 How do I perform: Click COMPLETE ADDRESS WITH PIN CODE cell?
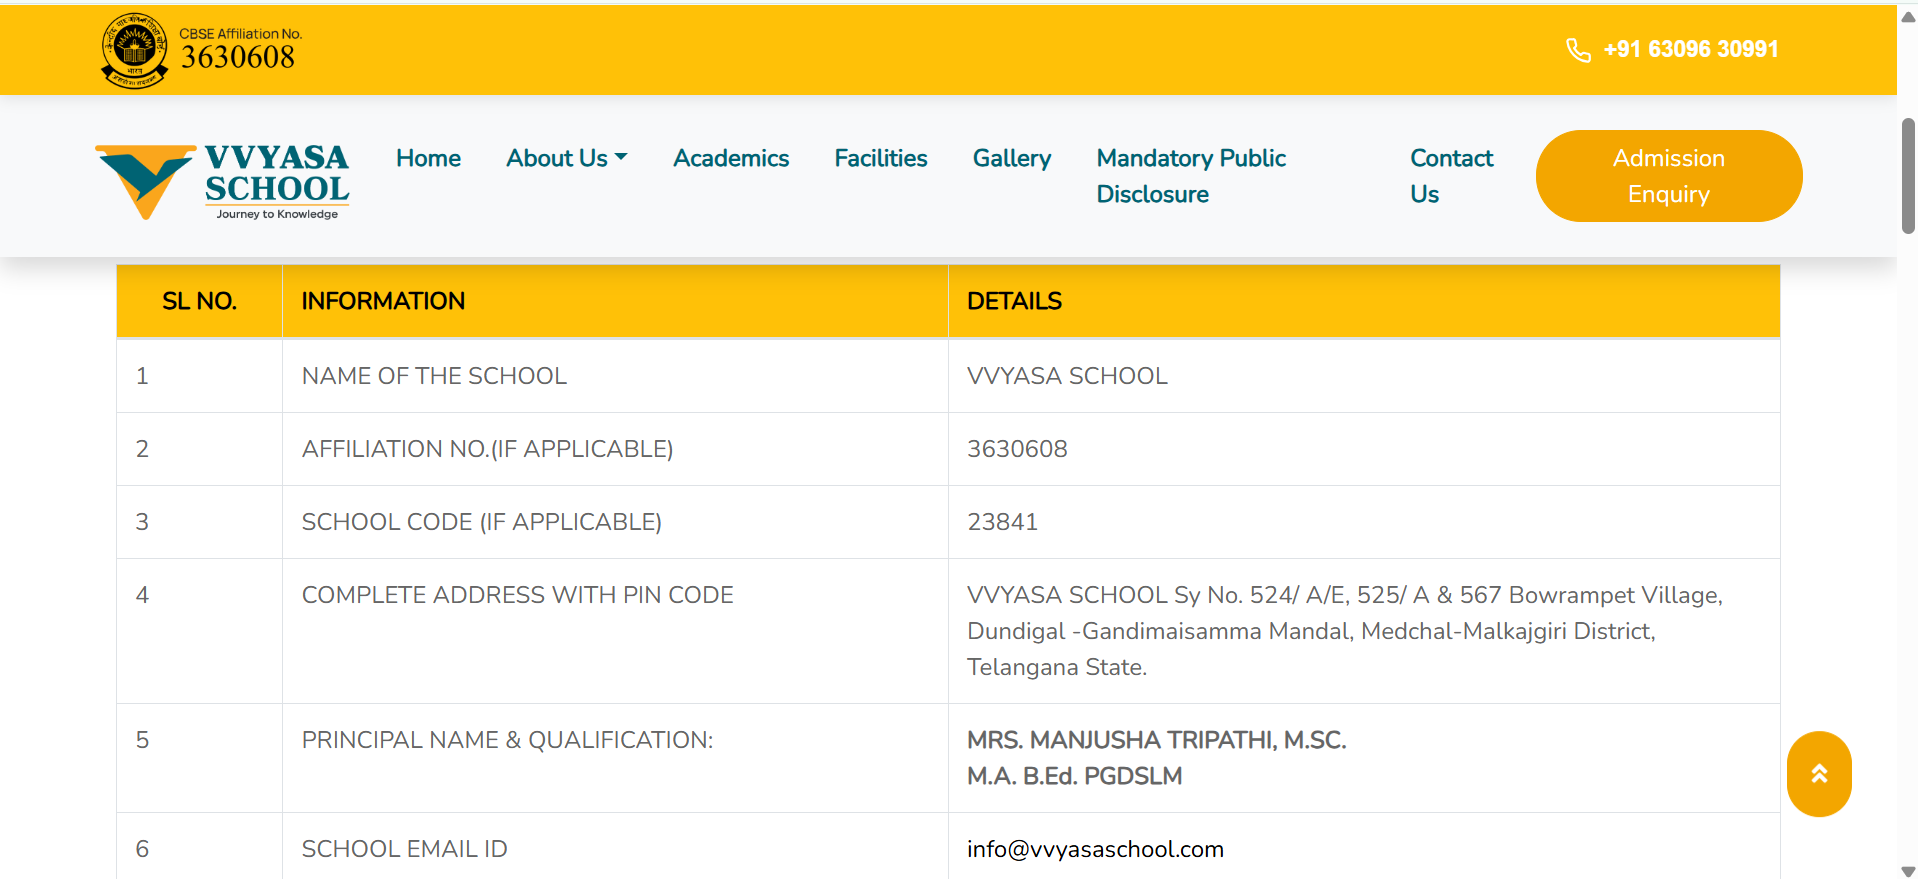615,631
